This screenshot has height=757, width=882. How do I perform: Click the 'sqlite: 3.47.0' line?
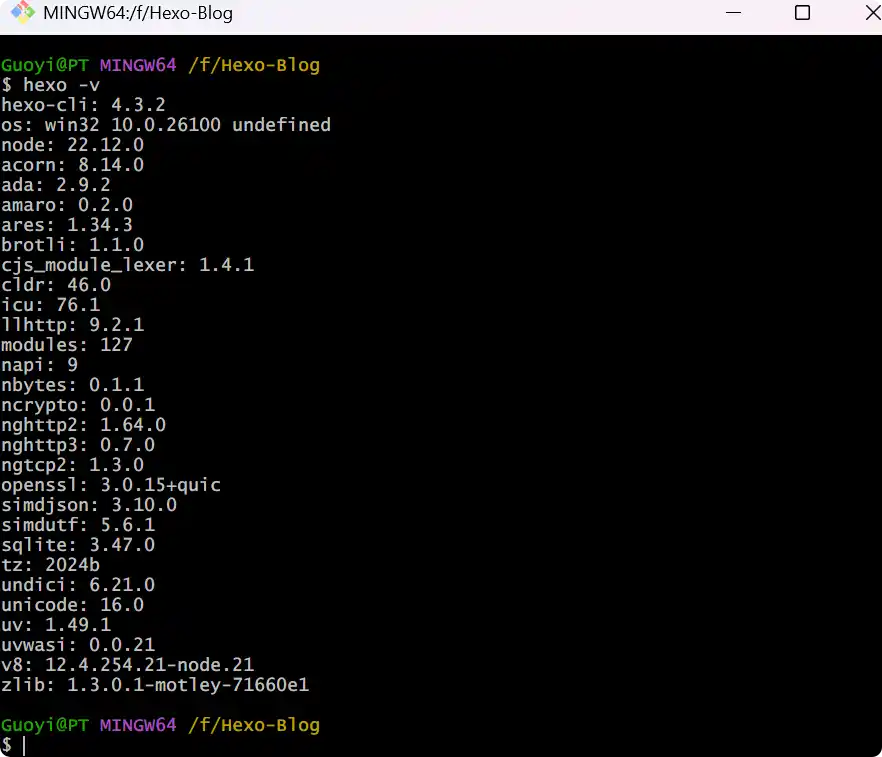point(78,544)
